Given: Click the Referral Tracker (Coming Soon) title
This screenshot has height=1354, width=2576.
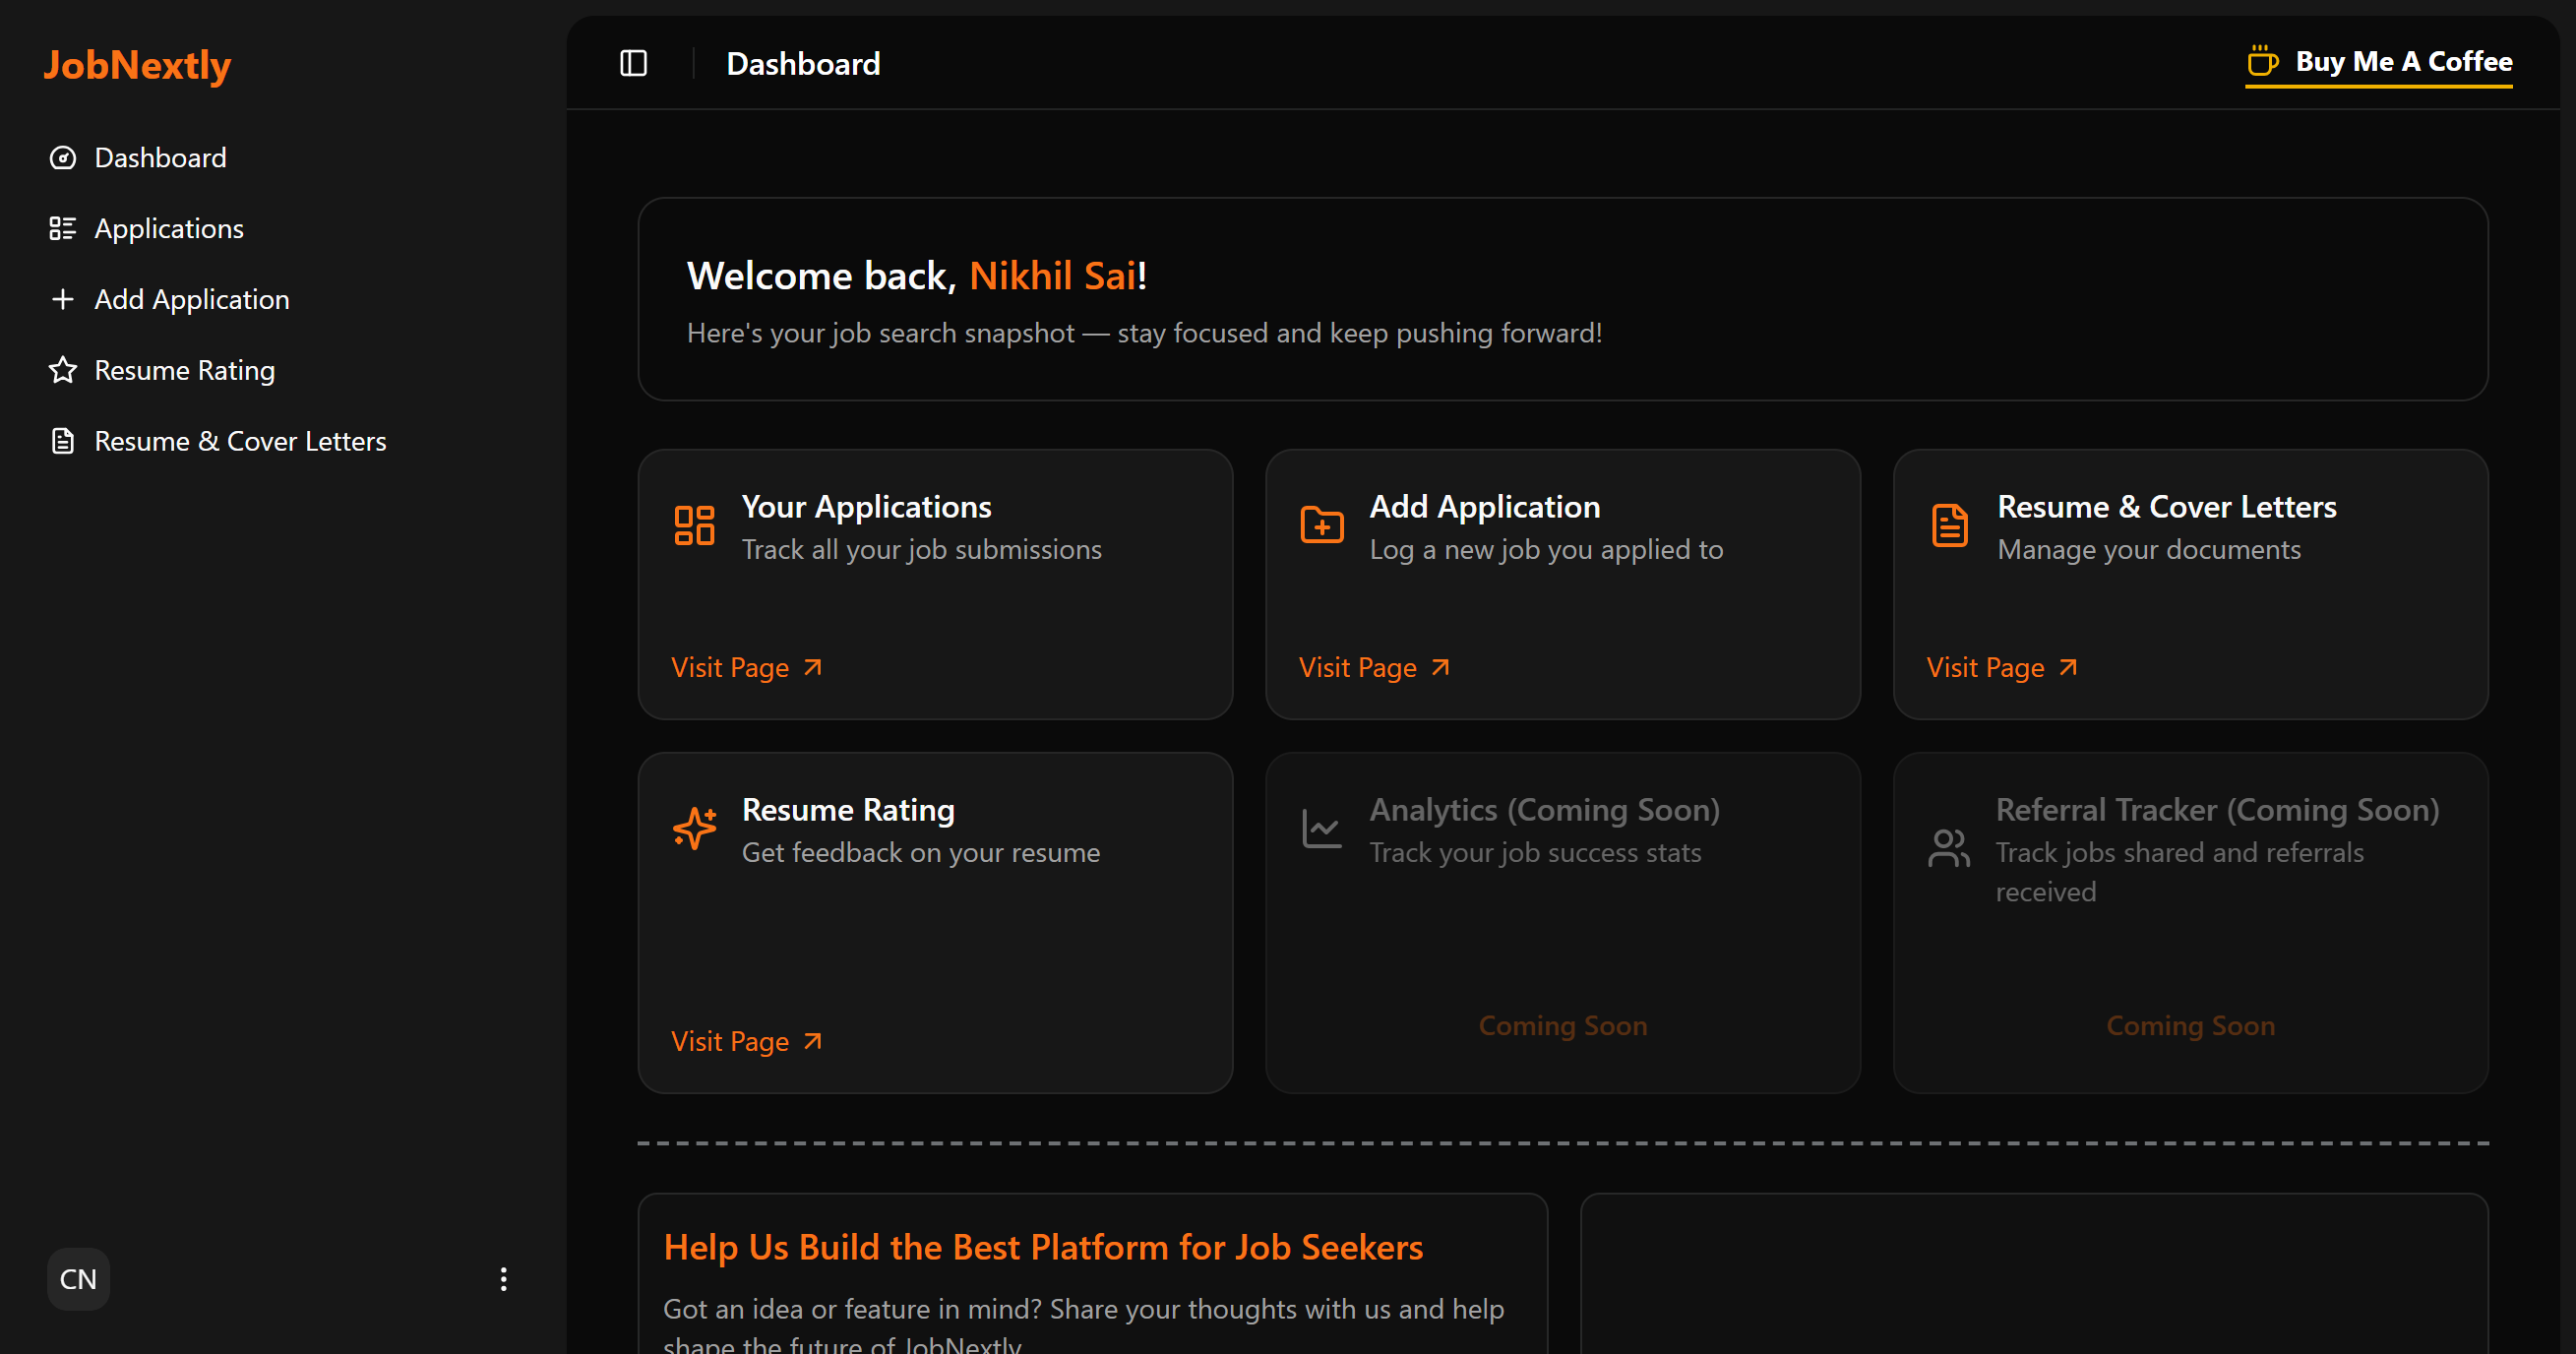Looking at the screenshot, I should click(2218, 810).
